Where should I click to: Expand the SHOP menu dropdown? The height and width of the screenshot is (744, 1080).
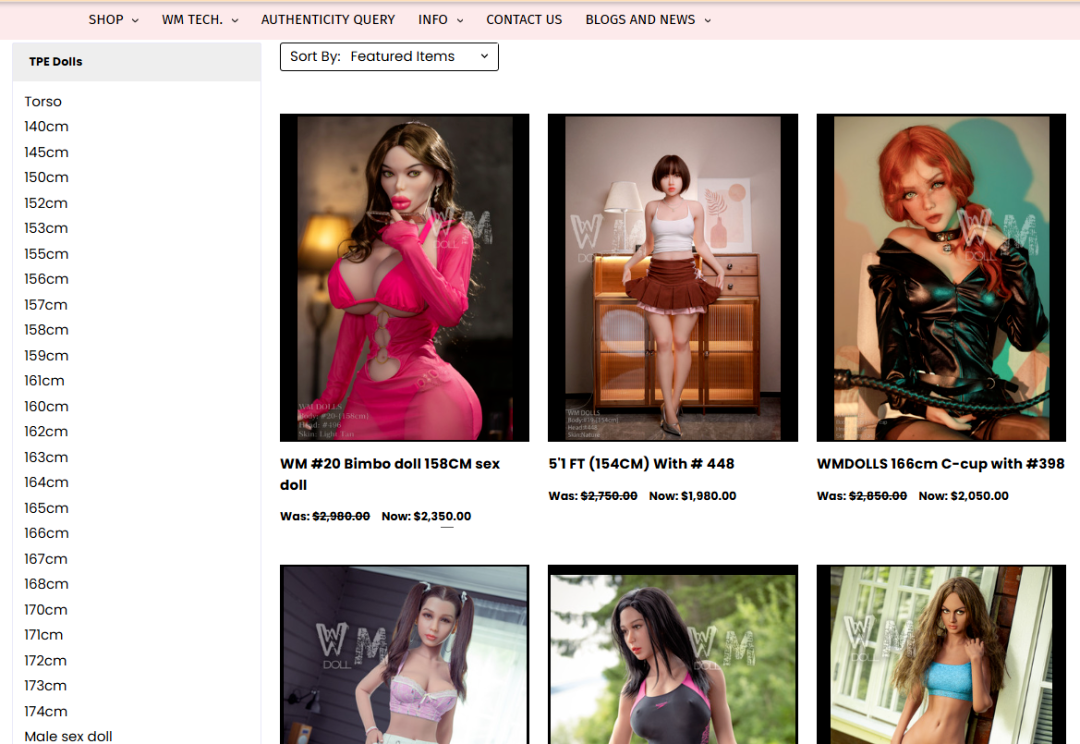113,19
